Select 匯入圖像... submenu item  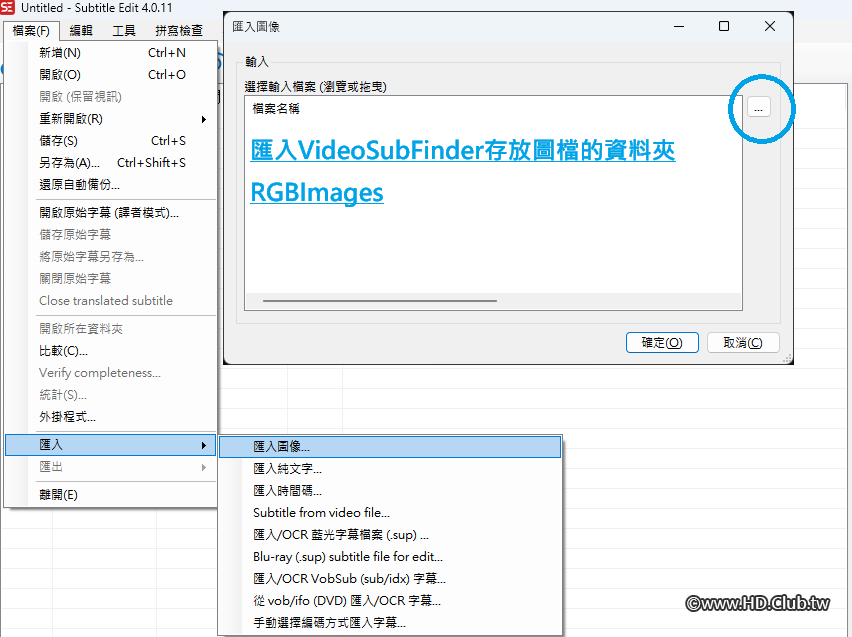coord(390,446)
